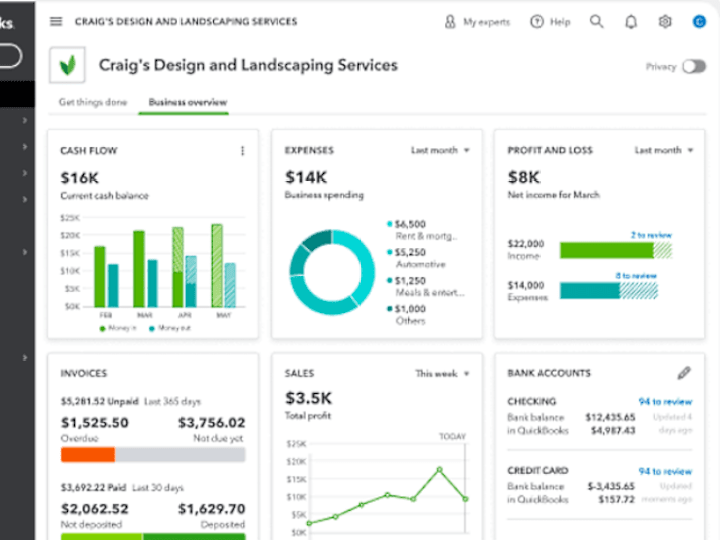720x540 pixels.
Task: Click the teal Expenses bar
Action: [590, 291]
